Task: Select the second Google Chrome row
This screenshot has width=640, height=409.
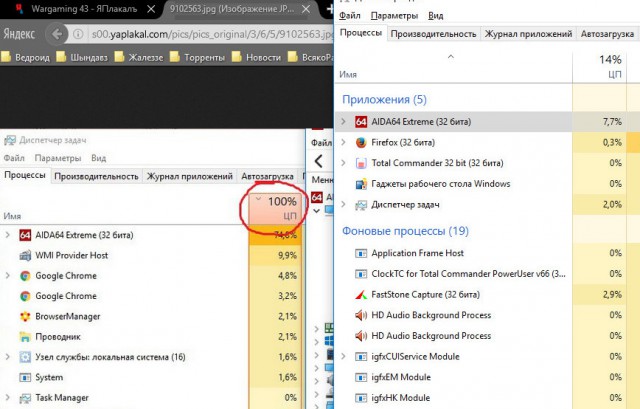Action: pos(151,296)
